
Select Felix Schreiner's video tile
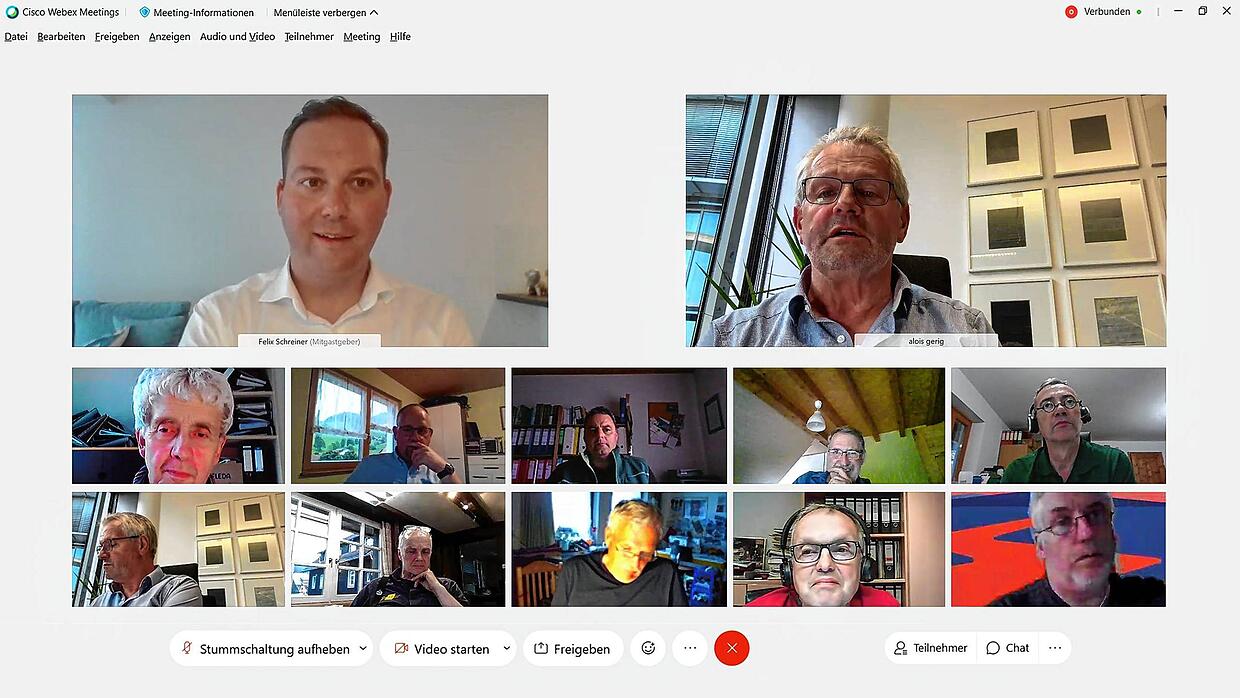[x=310, y=221]
